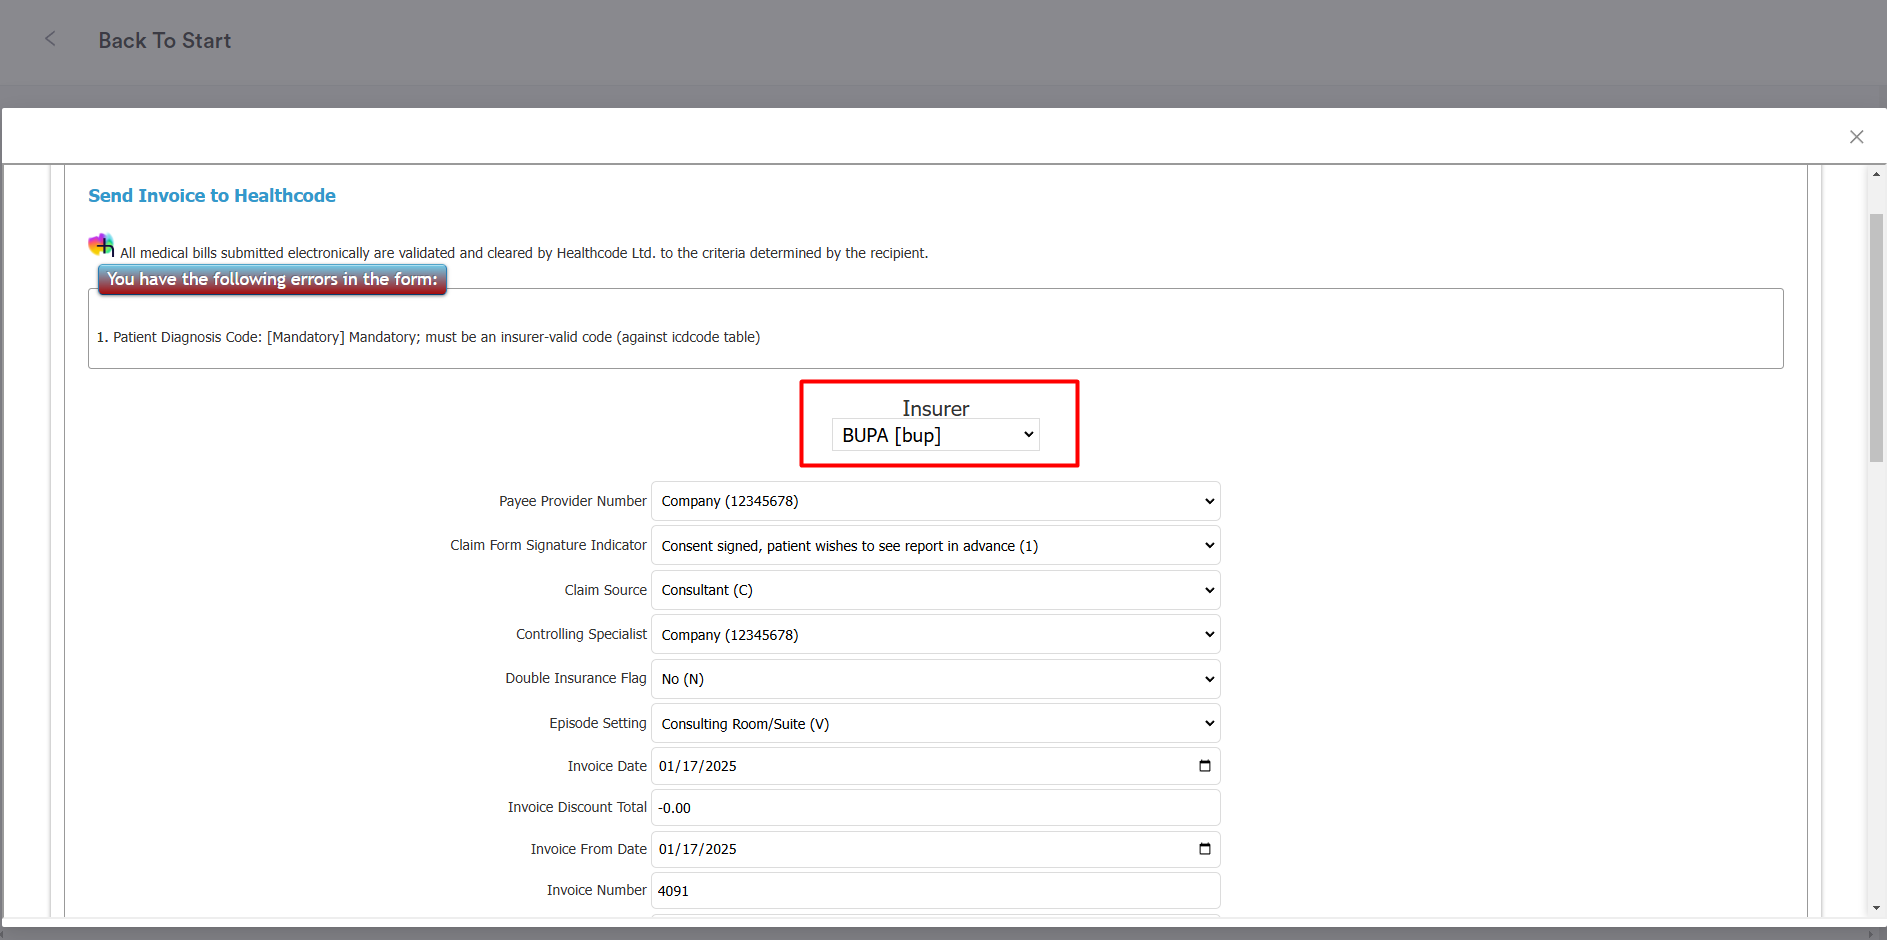Viewport: 1887px width, 940px height.
Task: Open Claim Source Consultant dropdown
Action: pos(936,590)
